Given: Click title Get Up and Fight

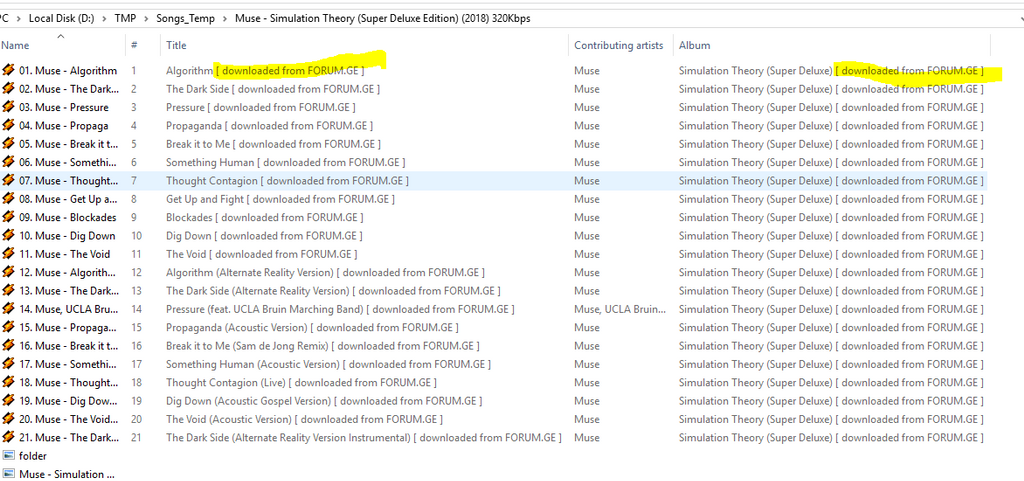Looking at the screenshot, I should 280,199.
